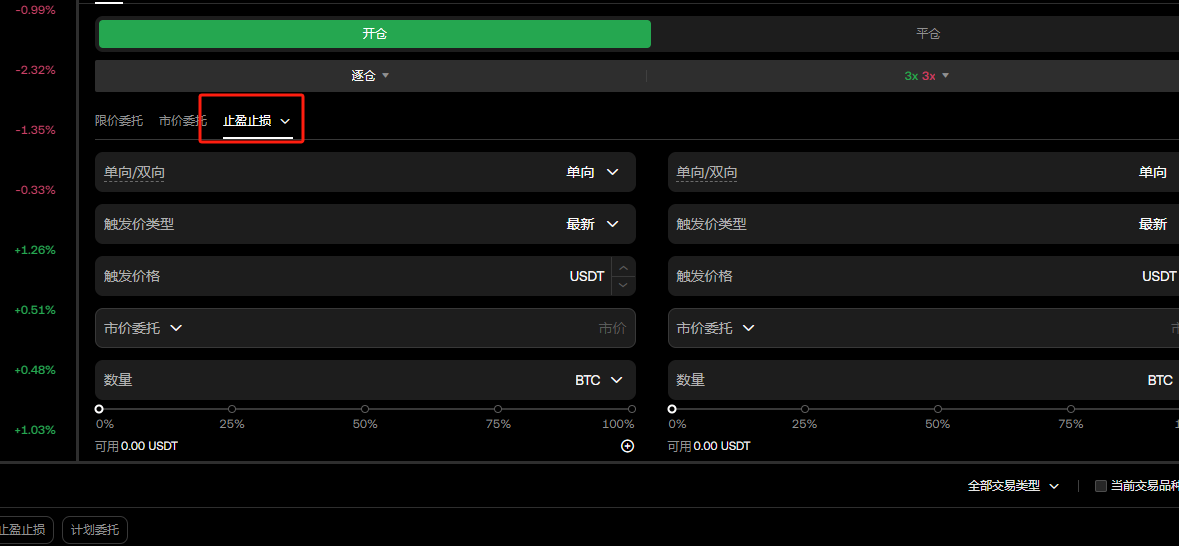This screenshot has width=1179, height=546.
Task: Tick the 当前交易品种 checkbox
Action: (1101, 486)
